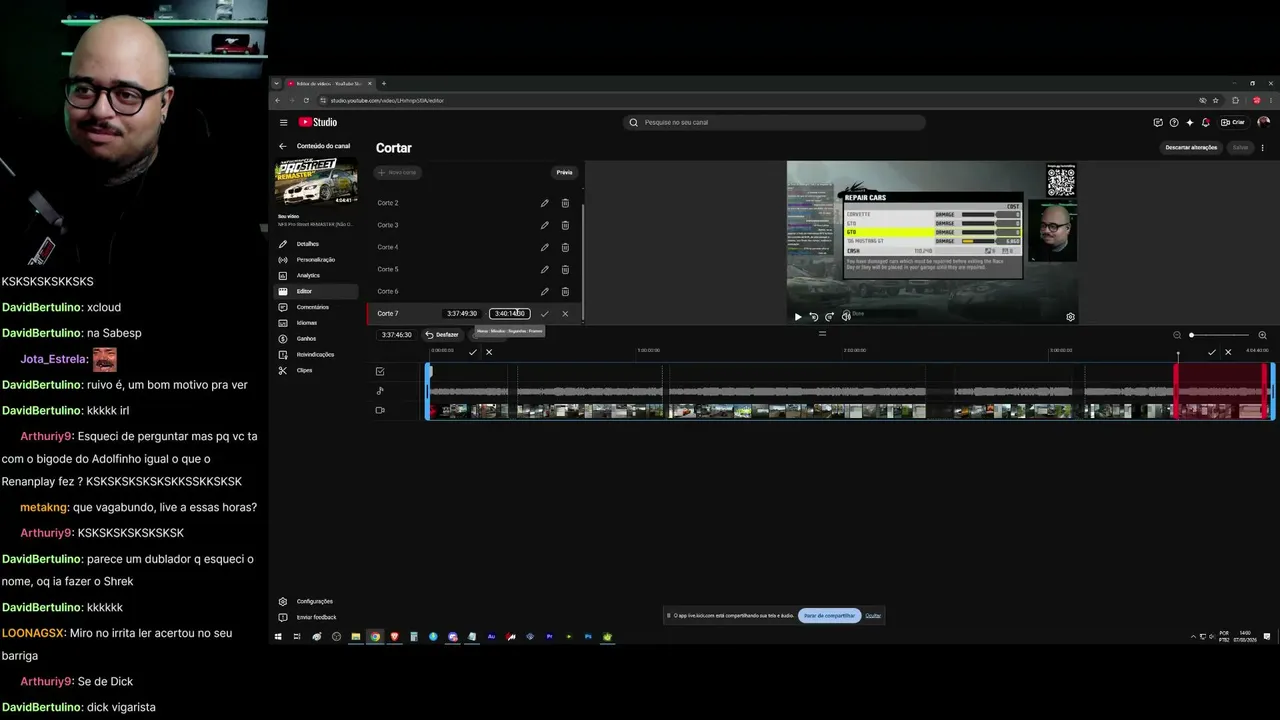Confirm Corte 7 with checkmark icon
Viewport: 1280px width, 720px height.
pos(545,314)
